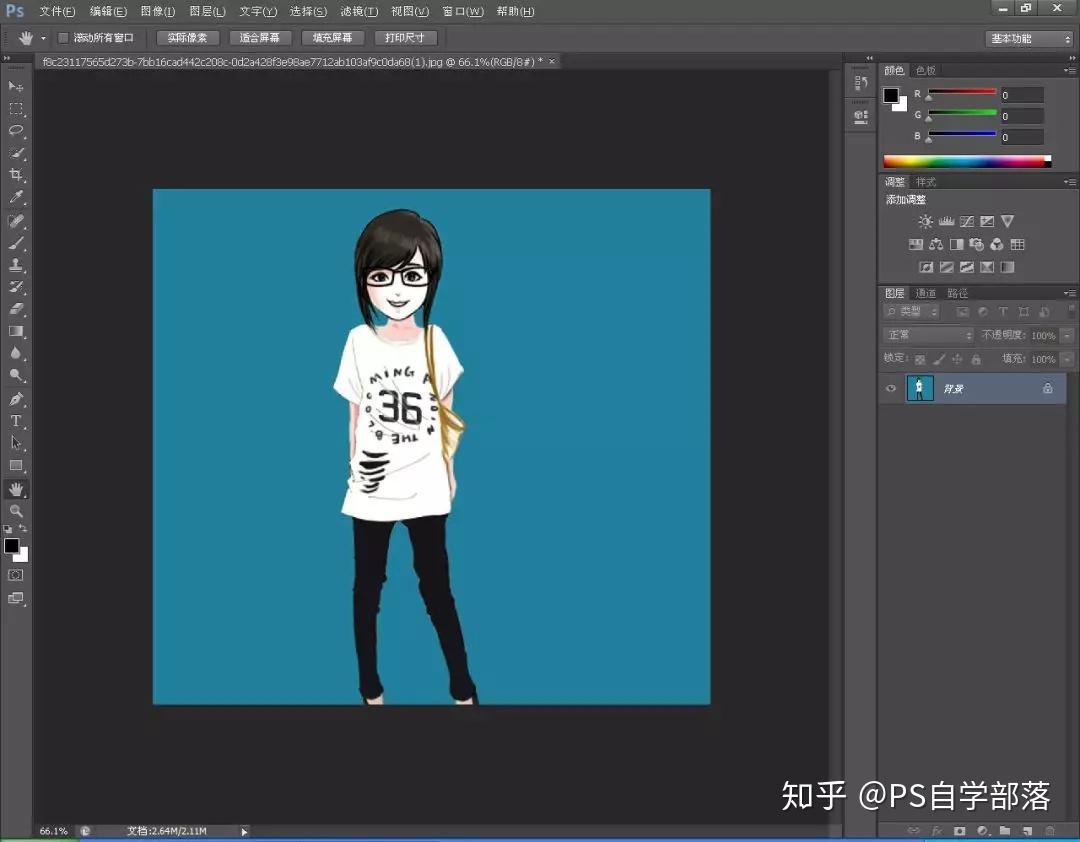
Task: Select the Crop tool
Action: 16,174
